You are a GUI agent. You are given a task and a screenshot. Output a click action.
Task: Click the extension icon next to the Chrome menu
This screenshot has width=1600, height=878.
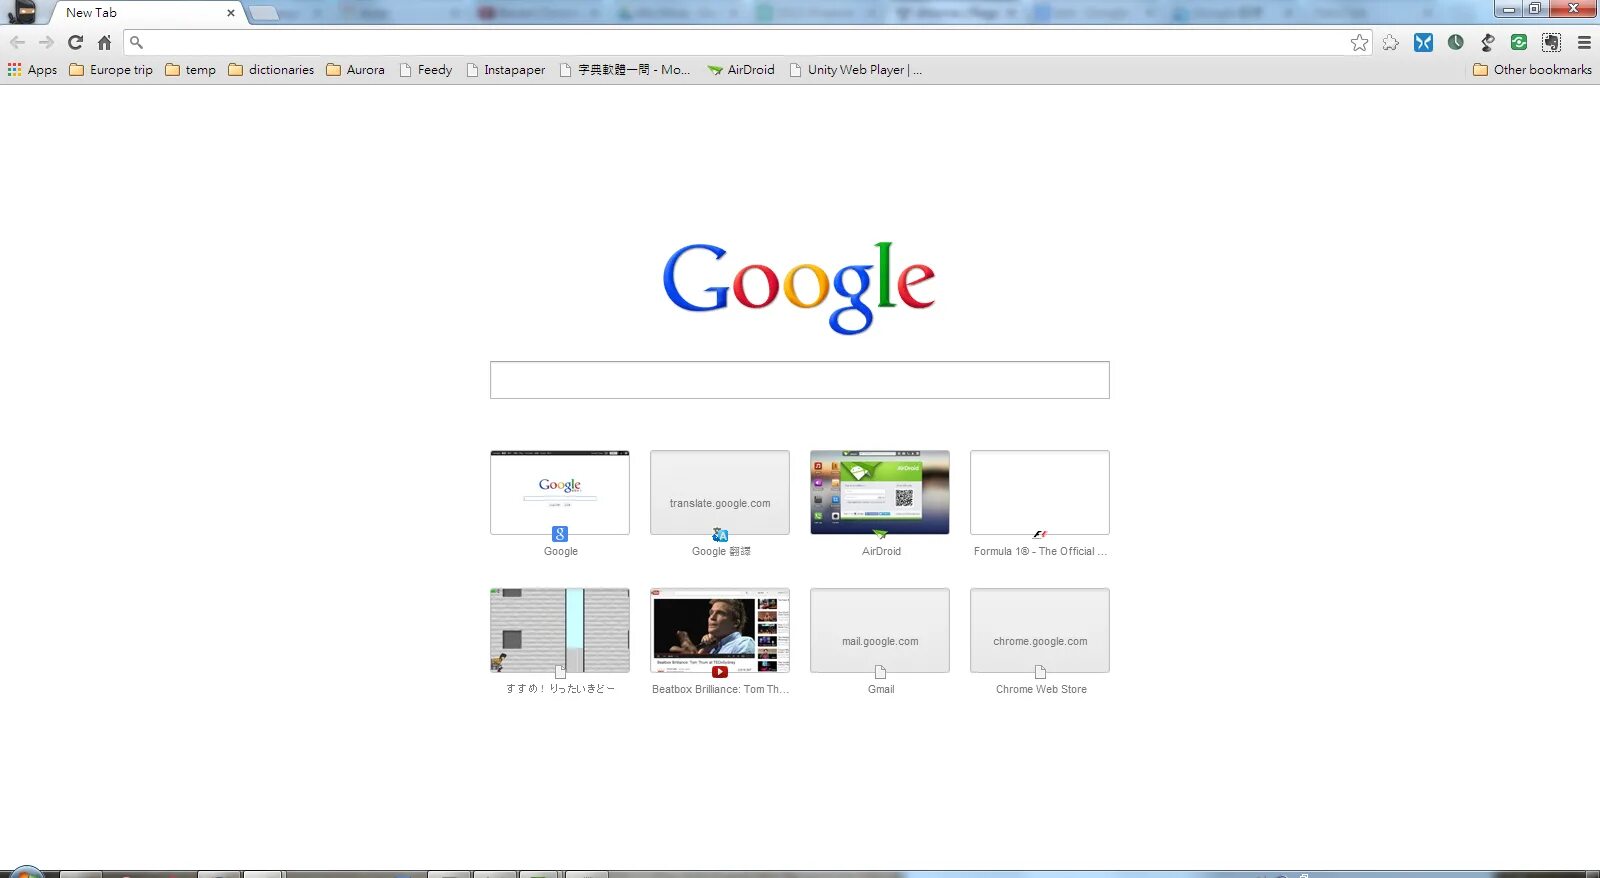point(1551,42)
